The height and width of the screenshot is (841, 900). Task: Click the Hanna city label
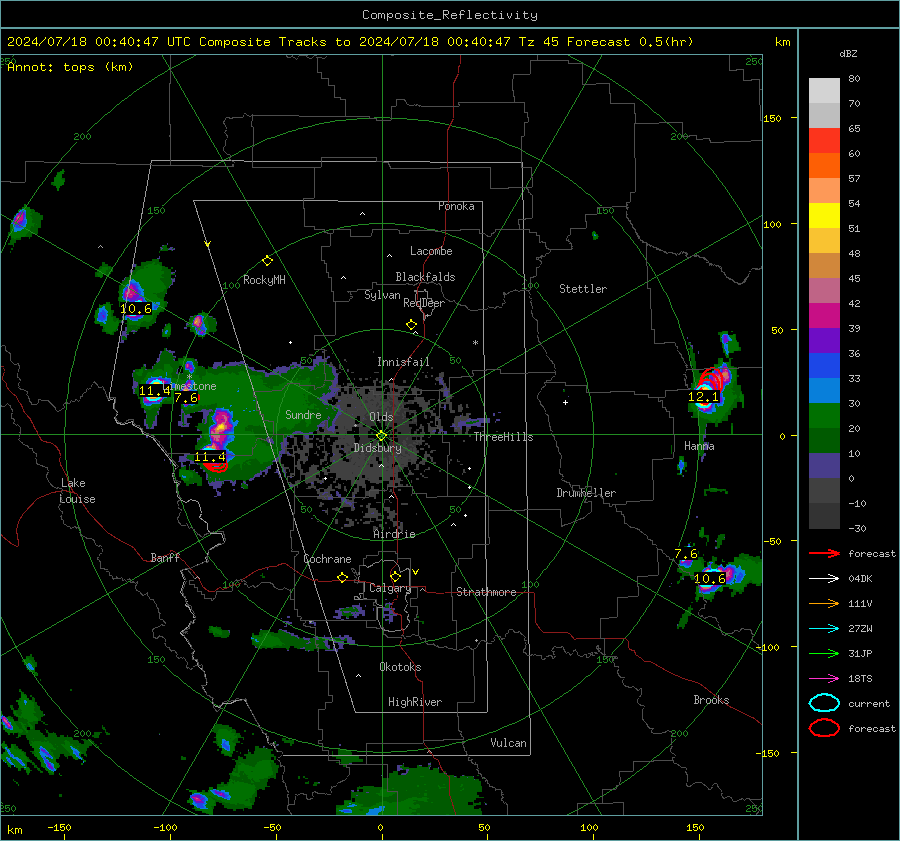[699, 446]
